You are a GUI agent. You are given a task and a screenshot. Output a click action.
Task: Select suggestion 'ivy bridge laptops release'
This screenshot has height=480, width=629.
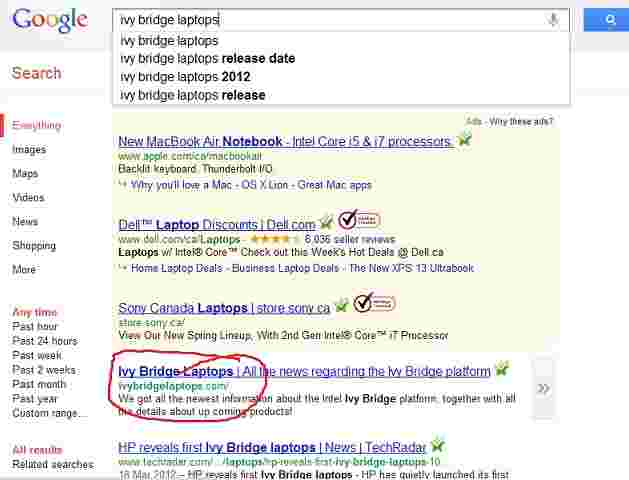pyautogui.click(x=340, y=95)
